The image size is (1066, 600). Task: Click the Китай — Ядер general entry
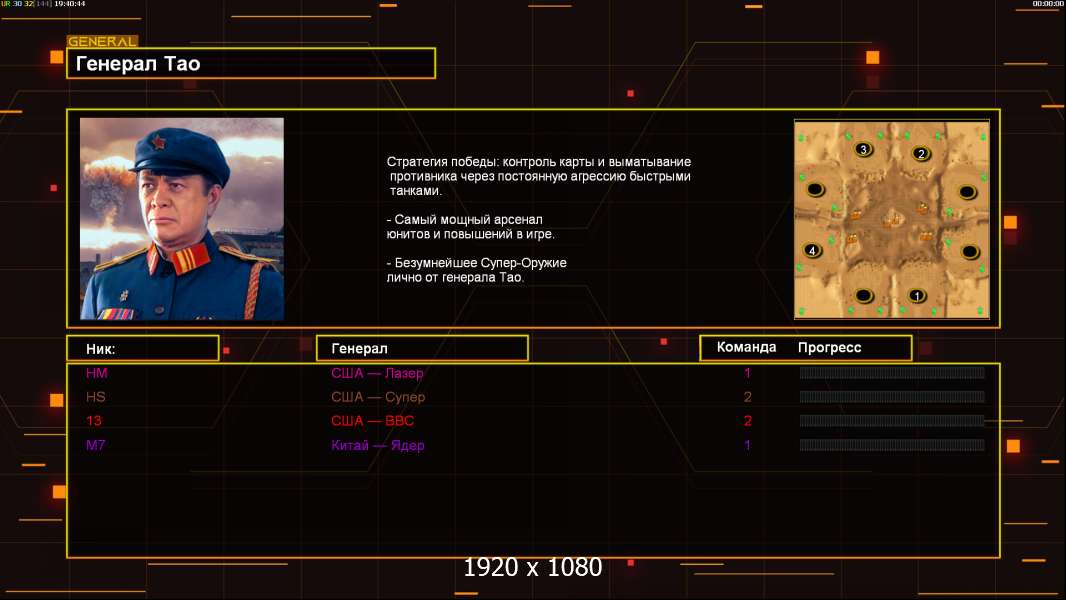click(x=378, y=445)
